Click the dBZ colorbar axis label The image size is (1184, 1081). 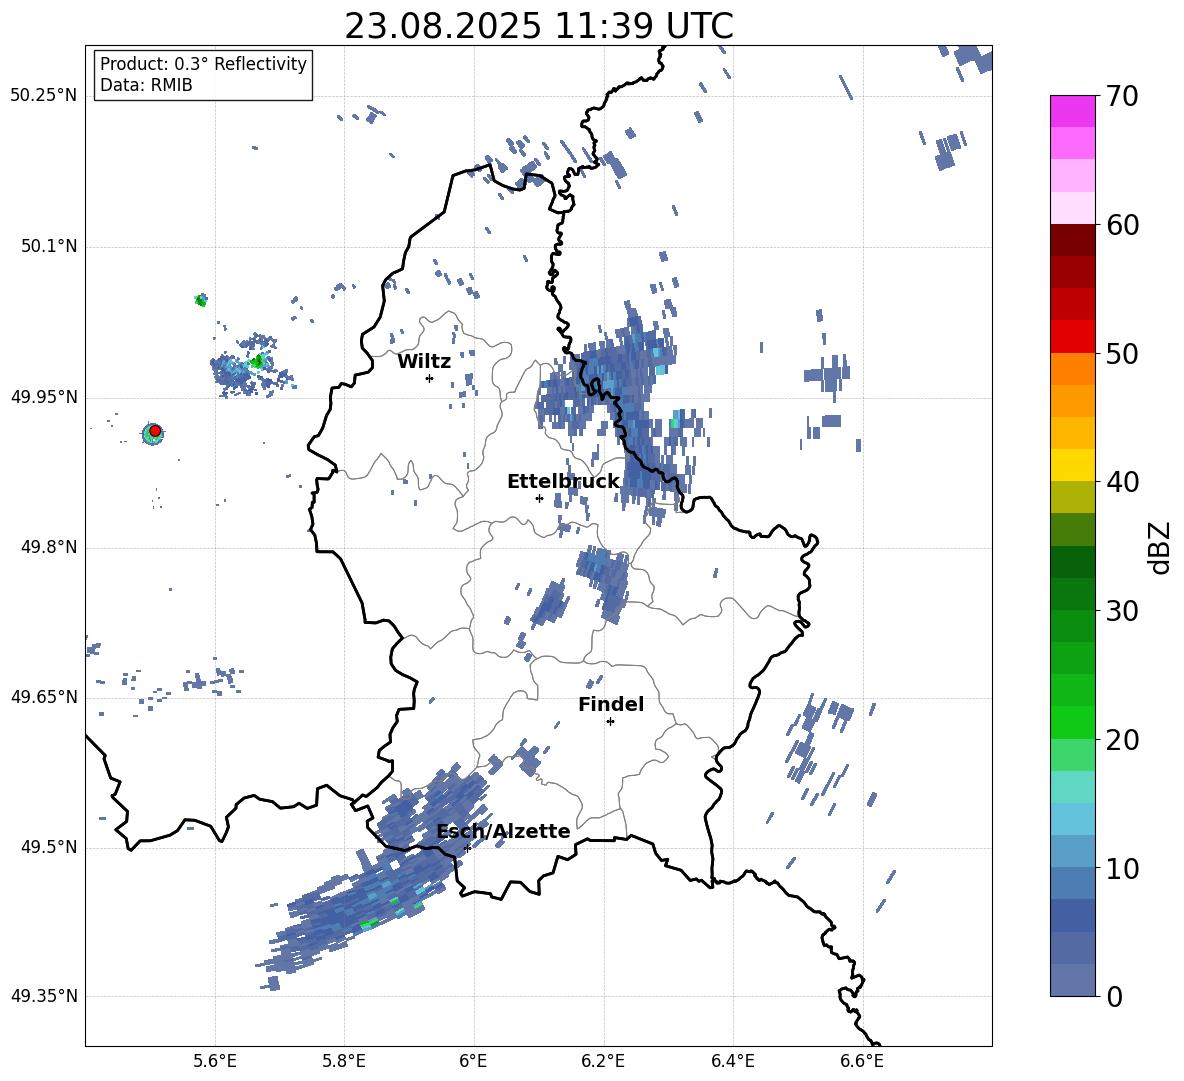point(1158,547)
